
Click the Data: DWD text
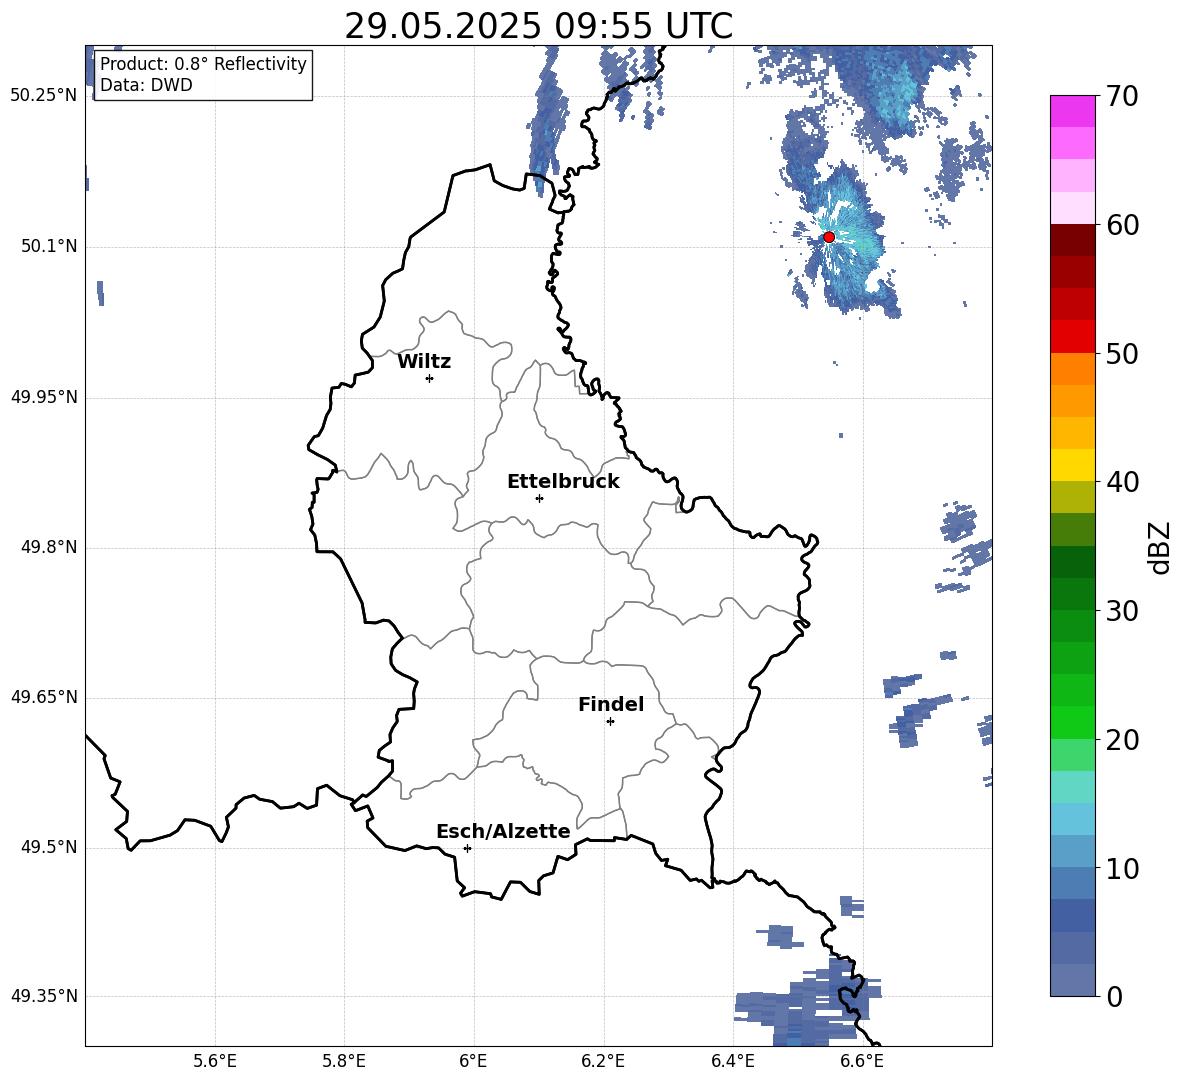click(x=146, y=85)
